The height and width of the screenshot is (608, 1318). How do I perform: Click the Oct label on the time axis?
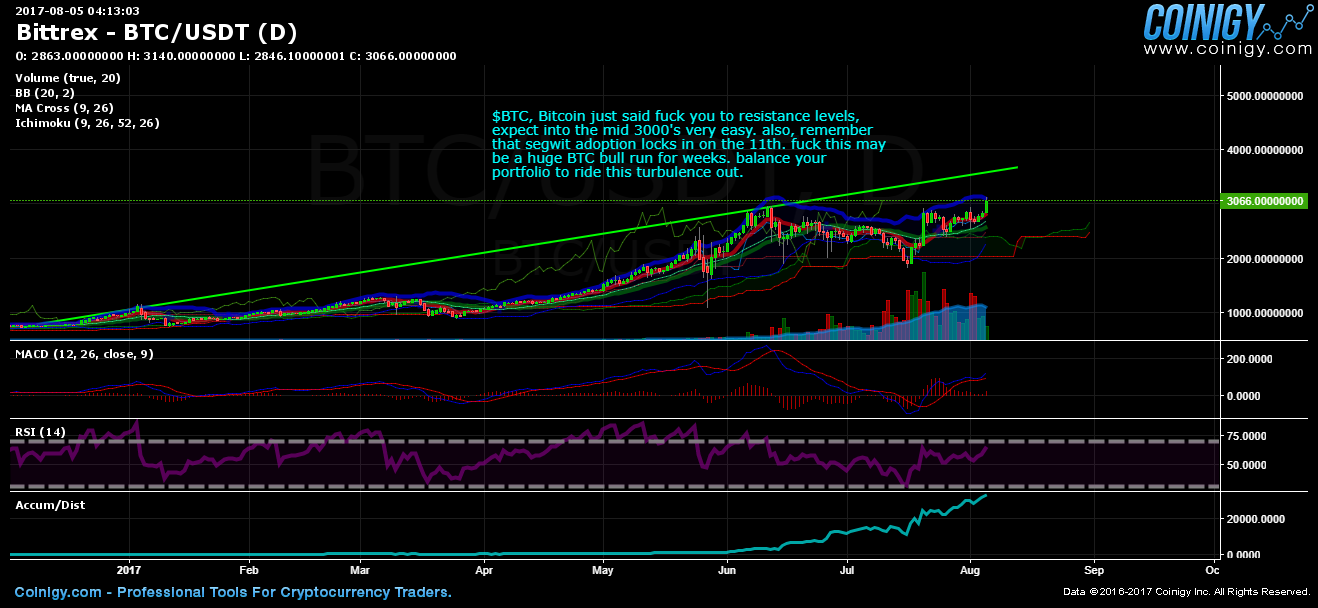tap(1213, 569)
